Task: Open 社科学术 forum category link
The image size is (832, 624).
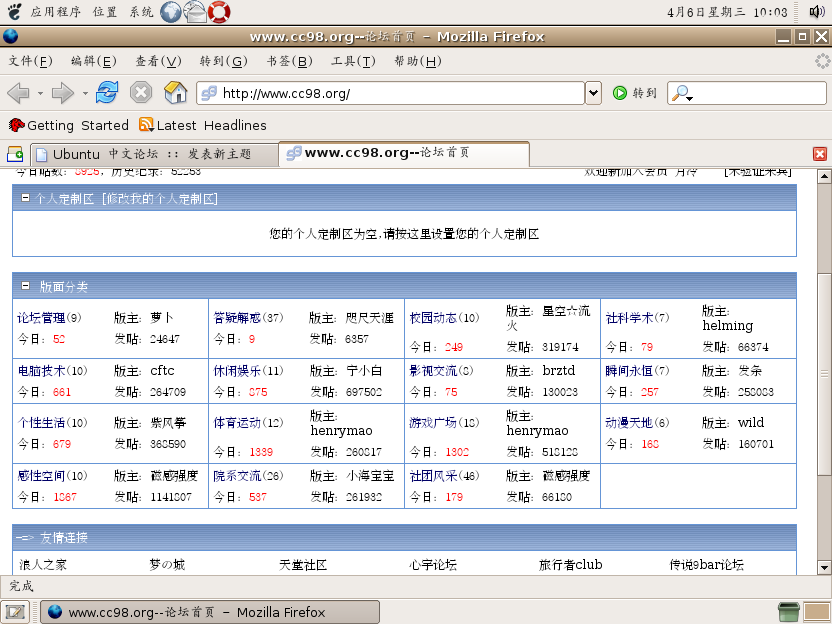Action: pos(629,318)
